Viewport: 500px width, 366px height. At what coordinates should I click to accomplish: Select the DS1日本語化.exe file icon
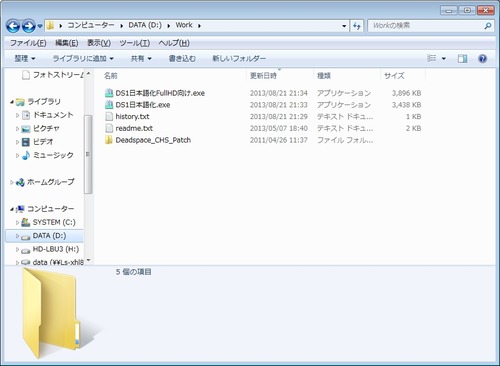109,105
